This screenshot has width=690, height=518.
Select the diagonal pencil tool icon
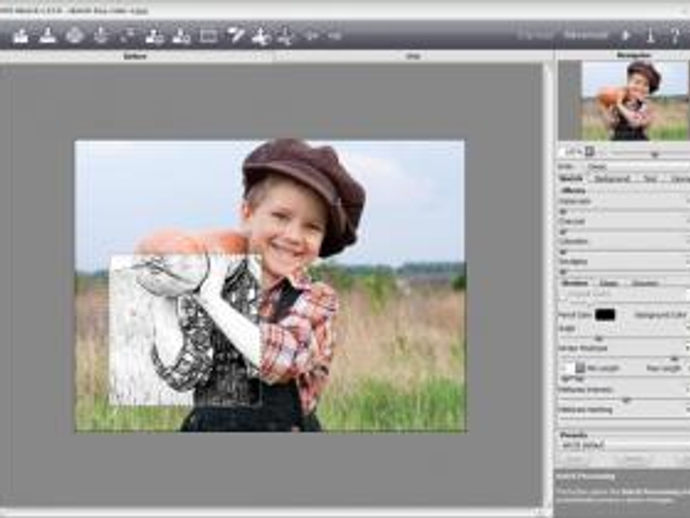point(235,36)
